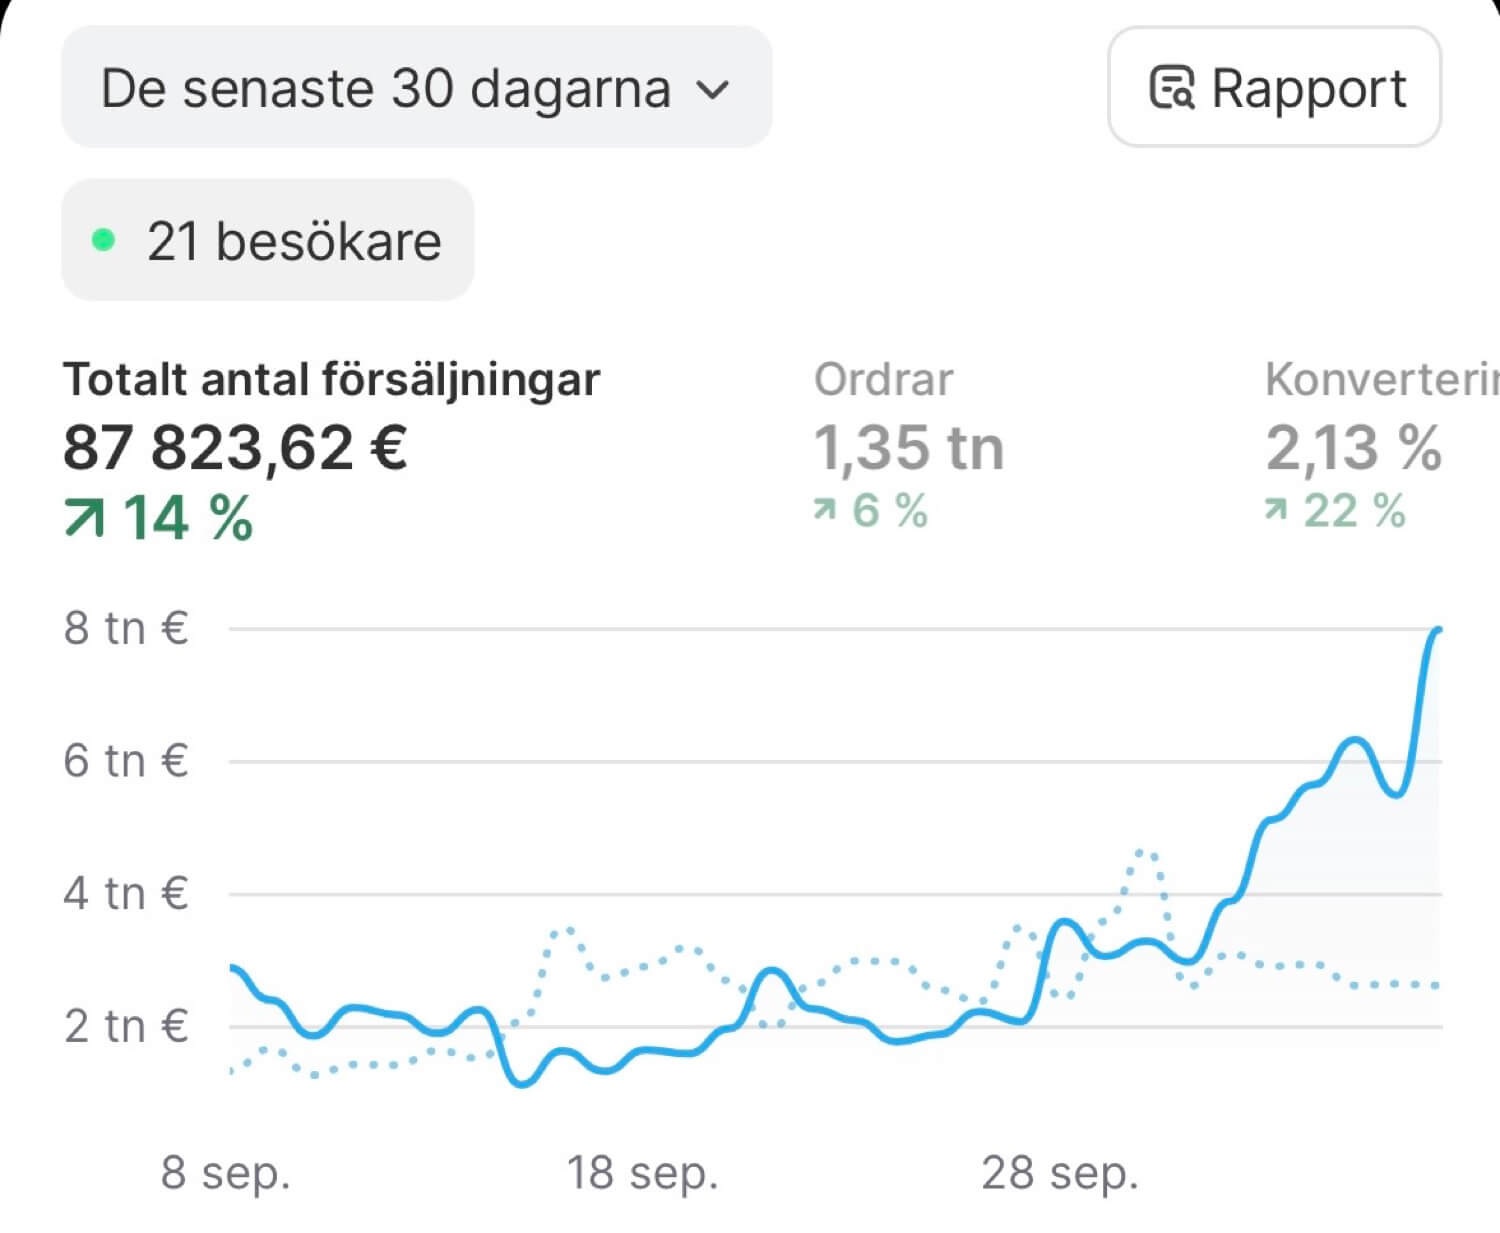
Task: Click the "De senaste 30 dagarna" selector
Action: pos(386,88)
